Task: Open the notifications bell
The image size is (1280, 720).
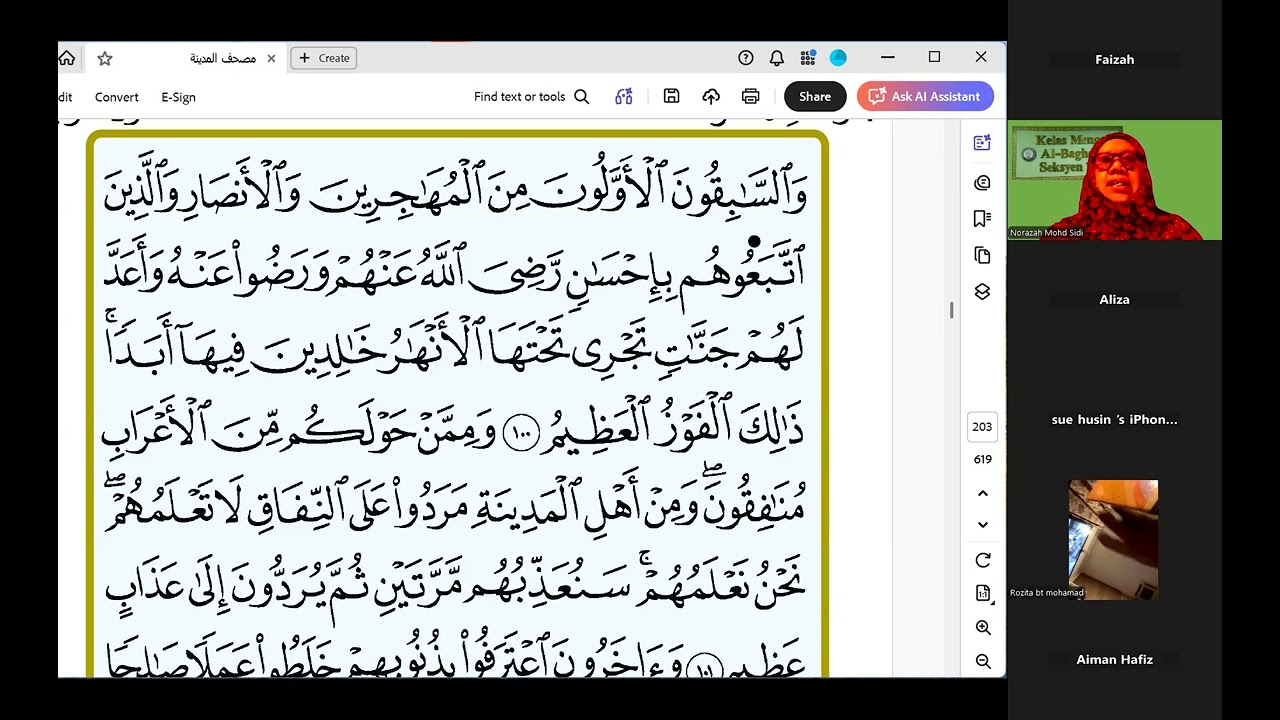Action: click(x=776, y=58)
